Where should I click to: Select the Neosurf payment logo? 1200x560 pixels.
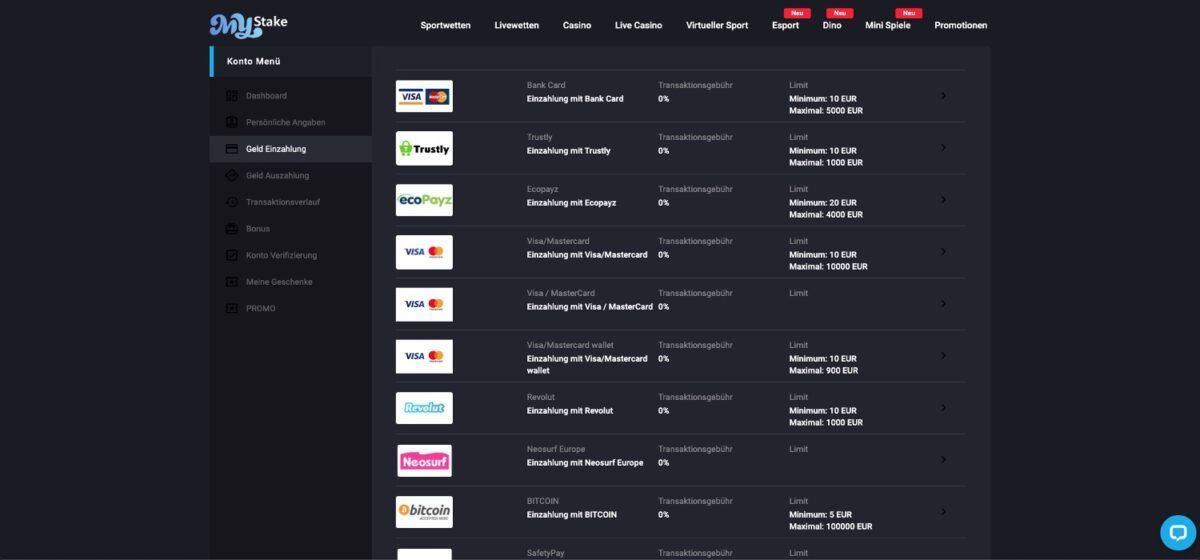click(x=424, y=460)
